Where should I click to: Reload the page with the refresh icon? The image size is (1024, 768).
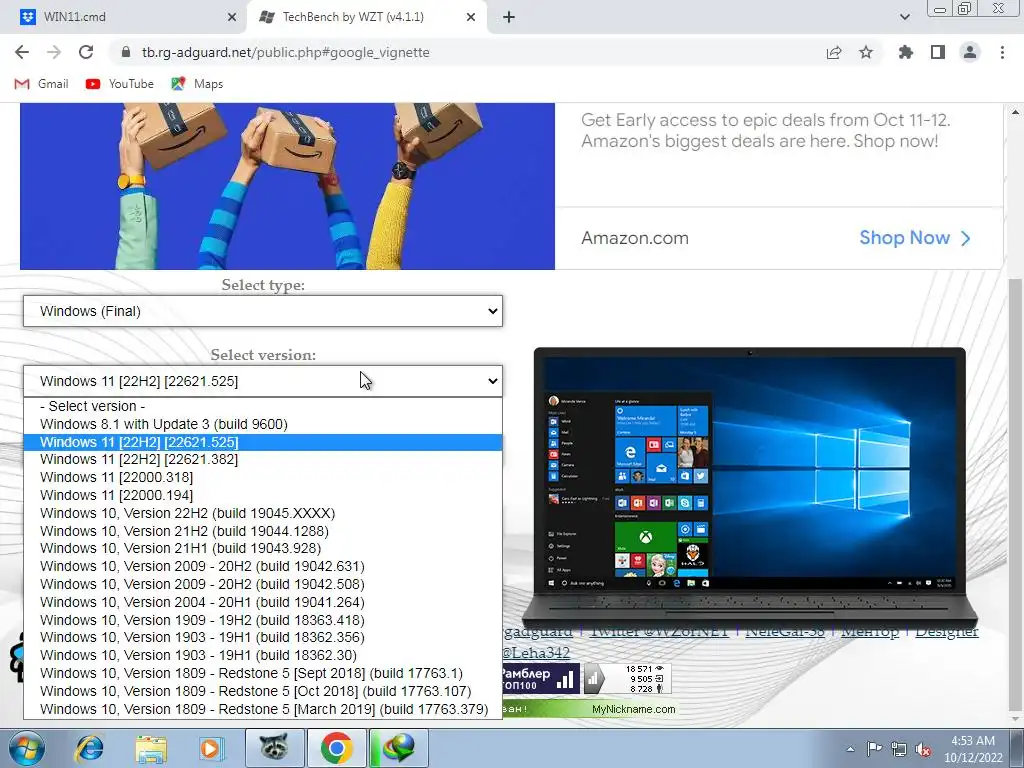(86, 52)
